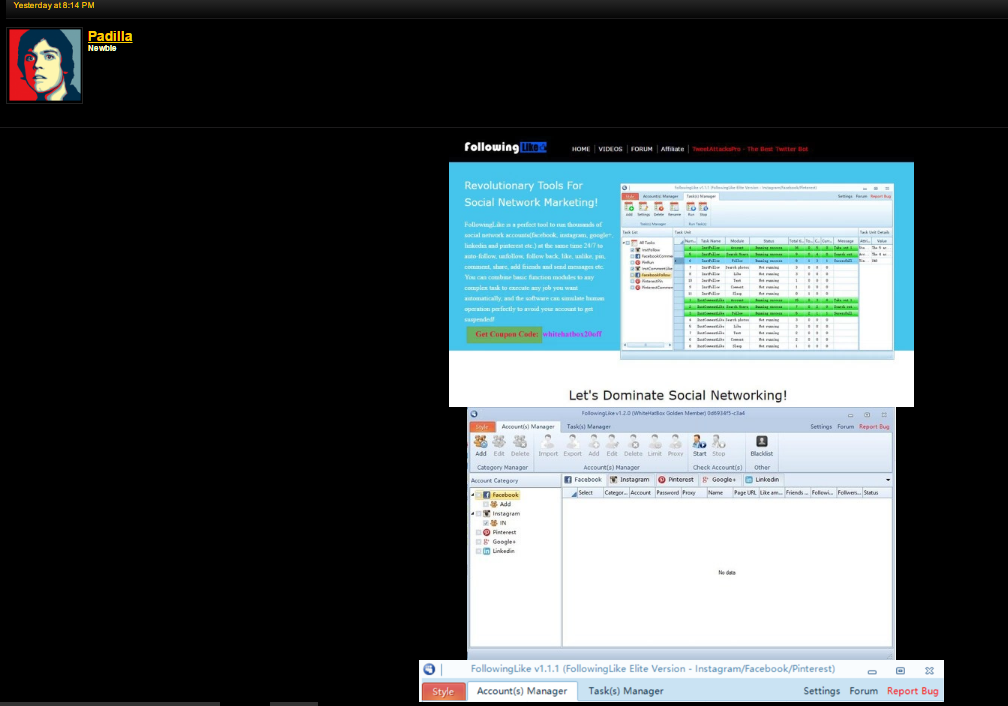Click the Status column header
Viewport: 1008px width, 706px height.
tap(876, 493)
